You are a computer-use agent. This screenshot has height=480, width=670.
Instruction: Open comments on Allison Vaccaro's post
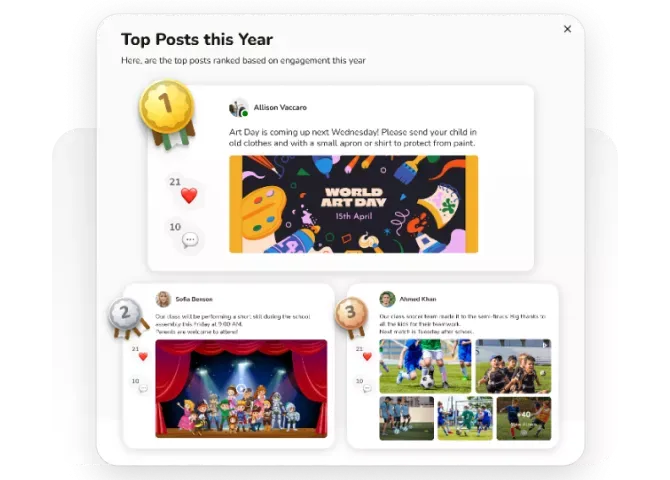tap(189, 240)
